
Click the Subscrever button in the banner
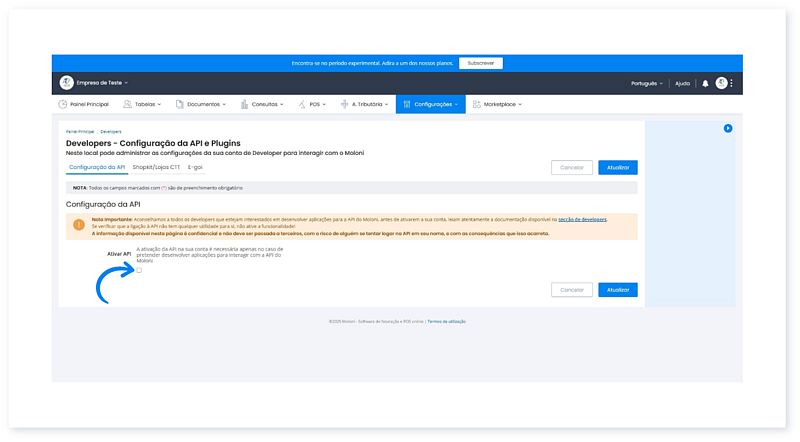coord(481,62)
